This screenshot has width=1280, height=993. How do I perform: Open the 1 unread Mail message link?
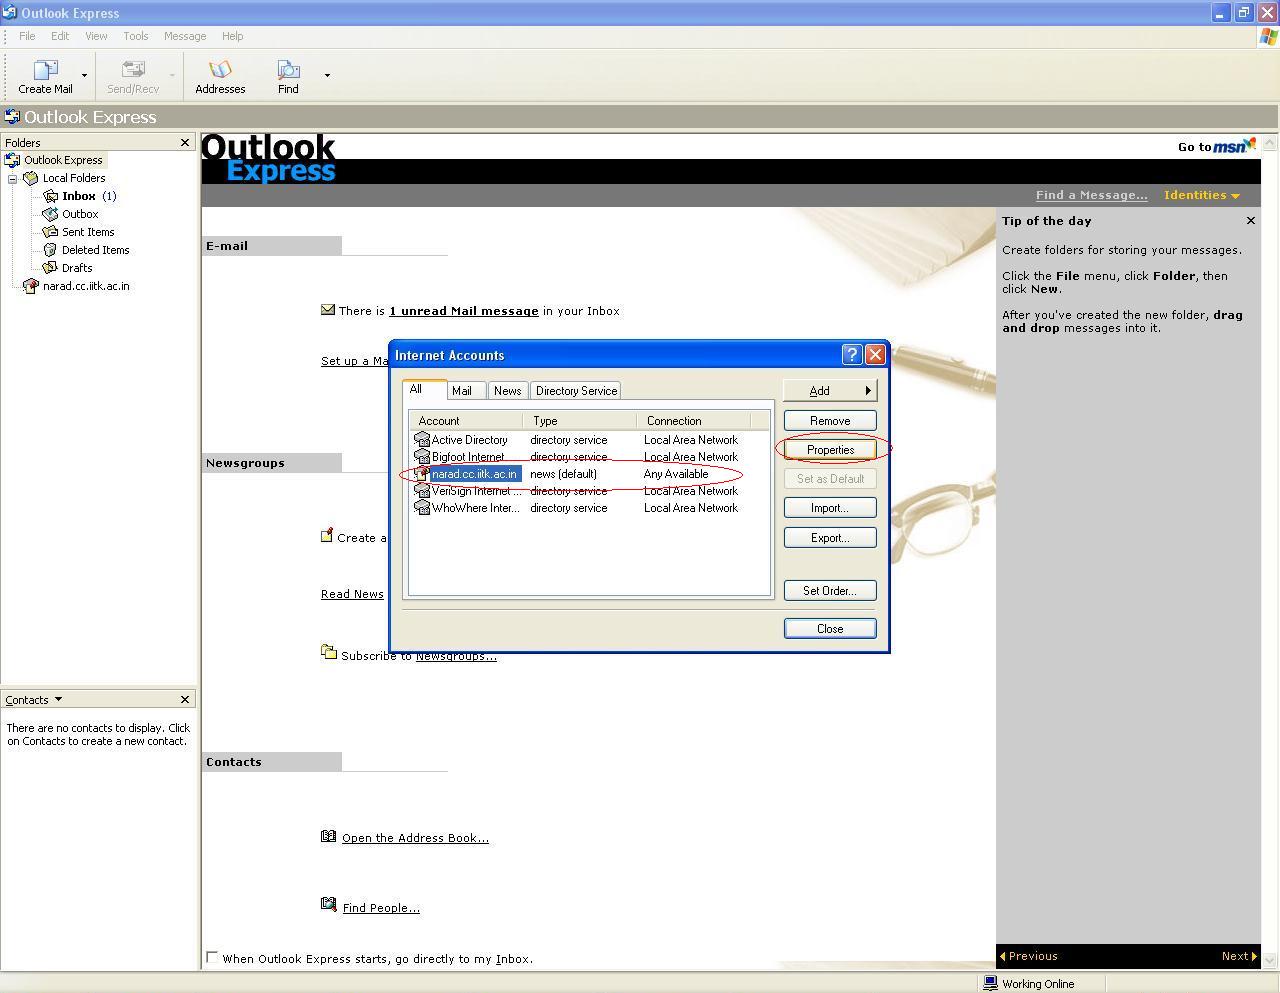pos(464,311)
